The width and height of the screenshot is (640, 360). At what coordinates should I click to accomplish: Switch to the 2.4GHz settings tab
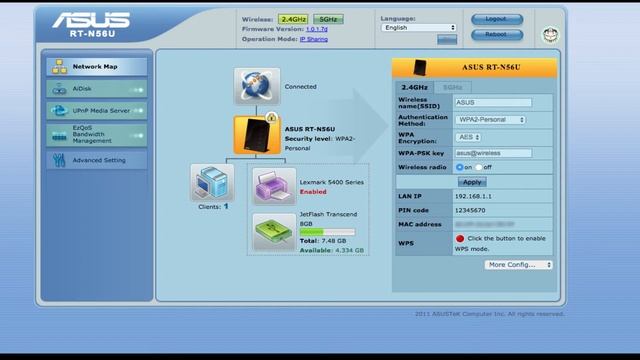click(x=414, y=87)
